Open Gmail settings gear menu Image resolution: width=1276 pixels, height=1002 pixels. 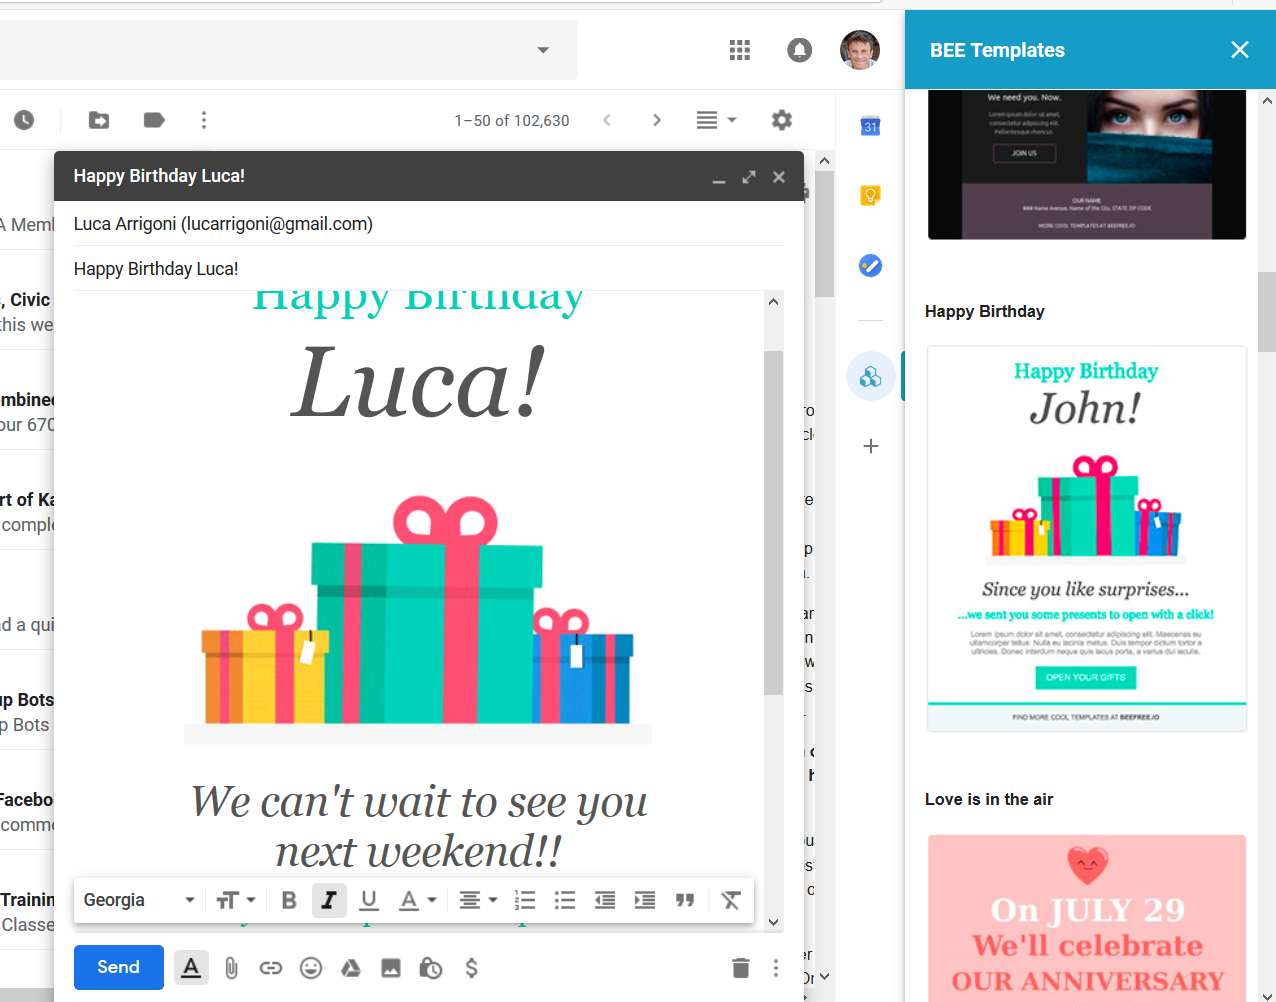[781, 120]
